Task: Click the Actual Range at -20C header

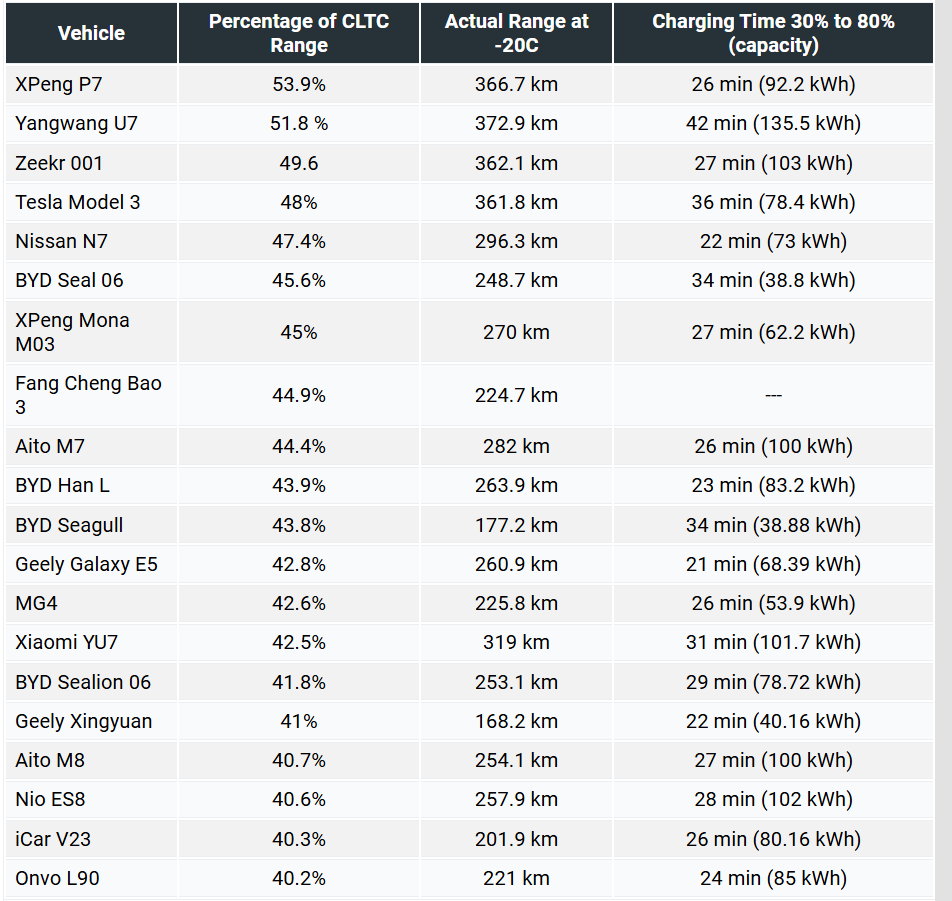Action: (x=516, y=33)
